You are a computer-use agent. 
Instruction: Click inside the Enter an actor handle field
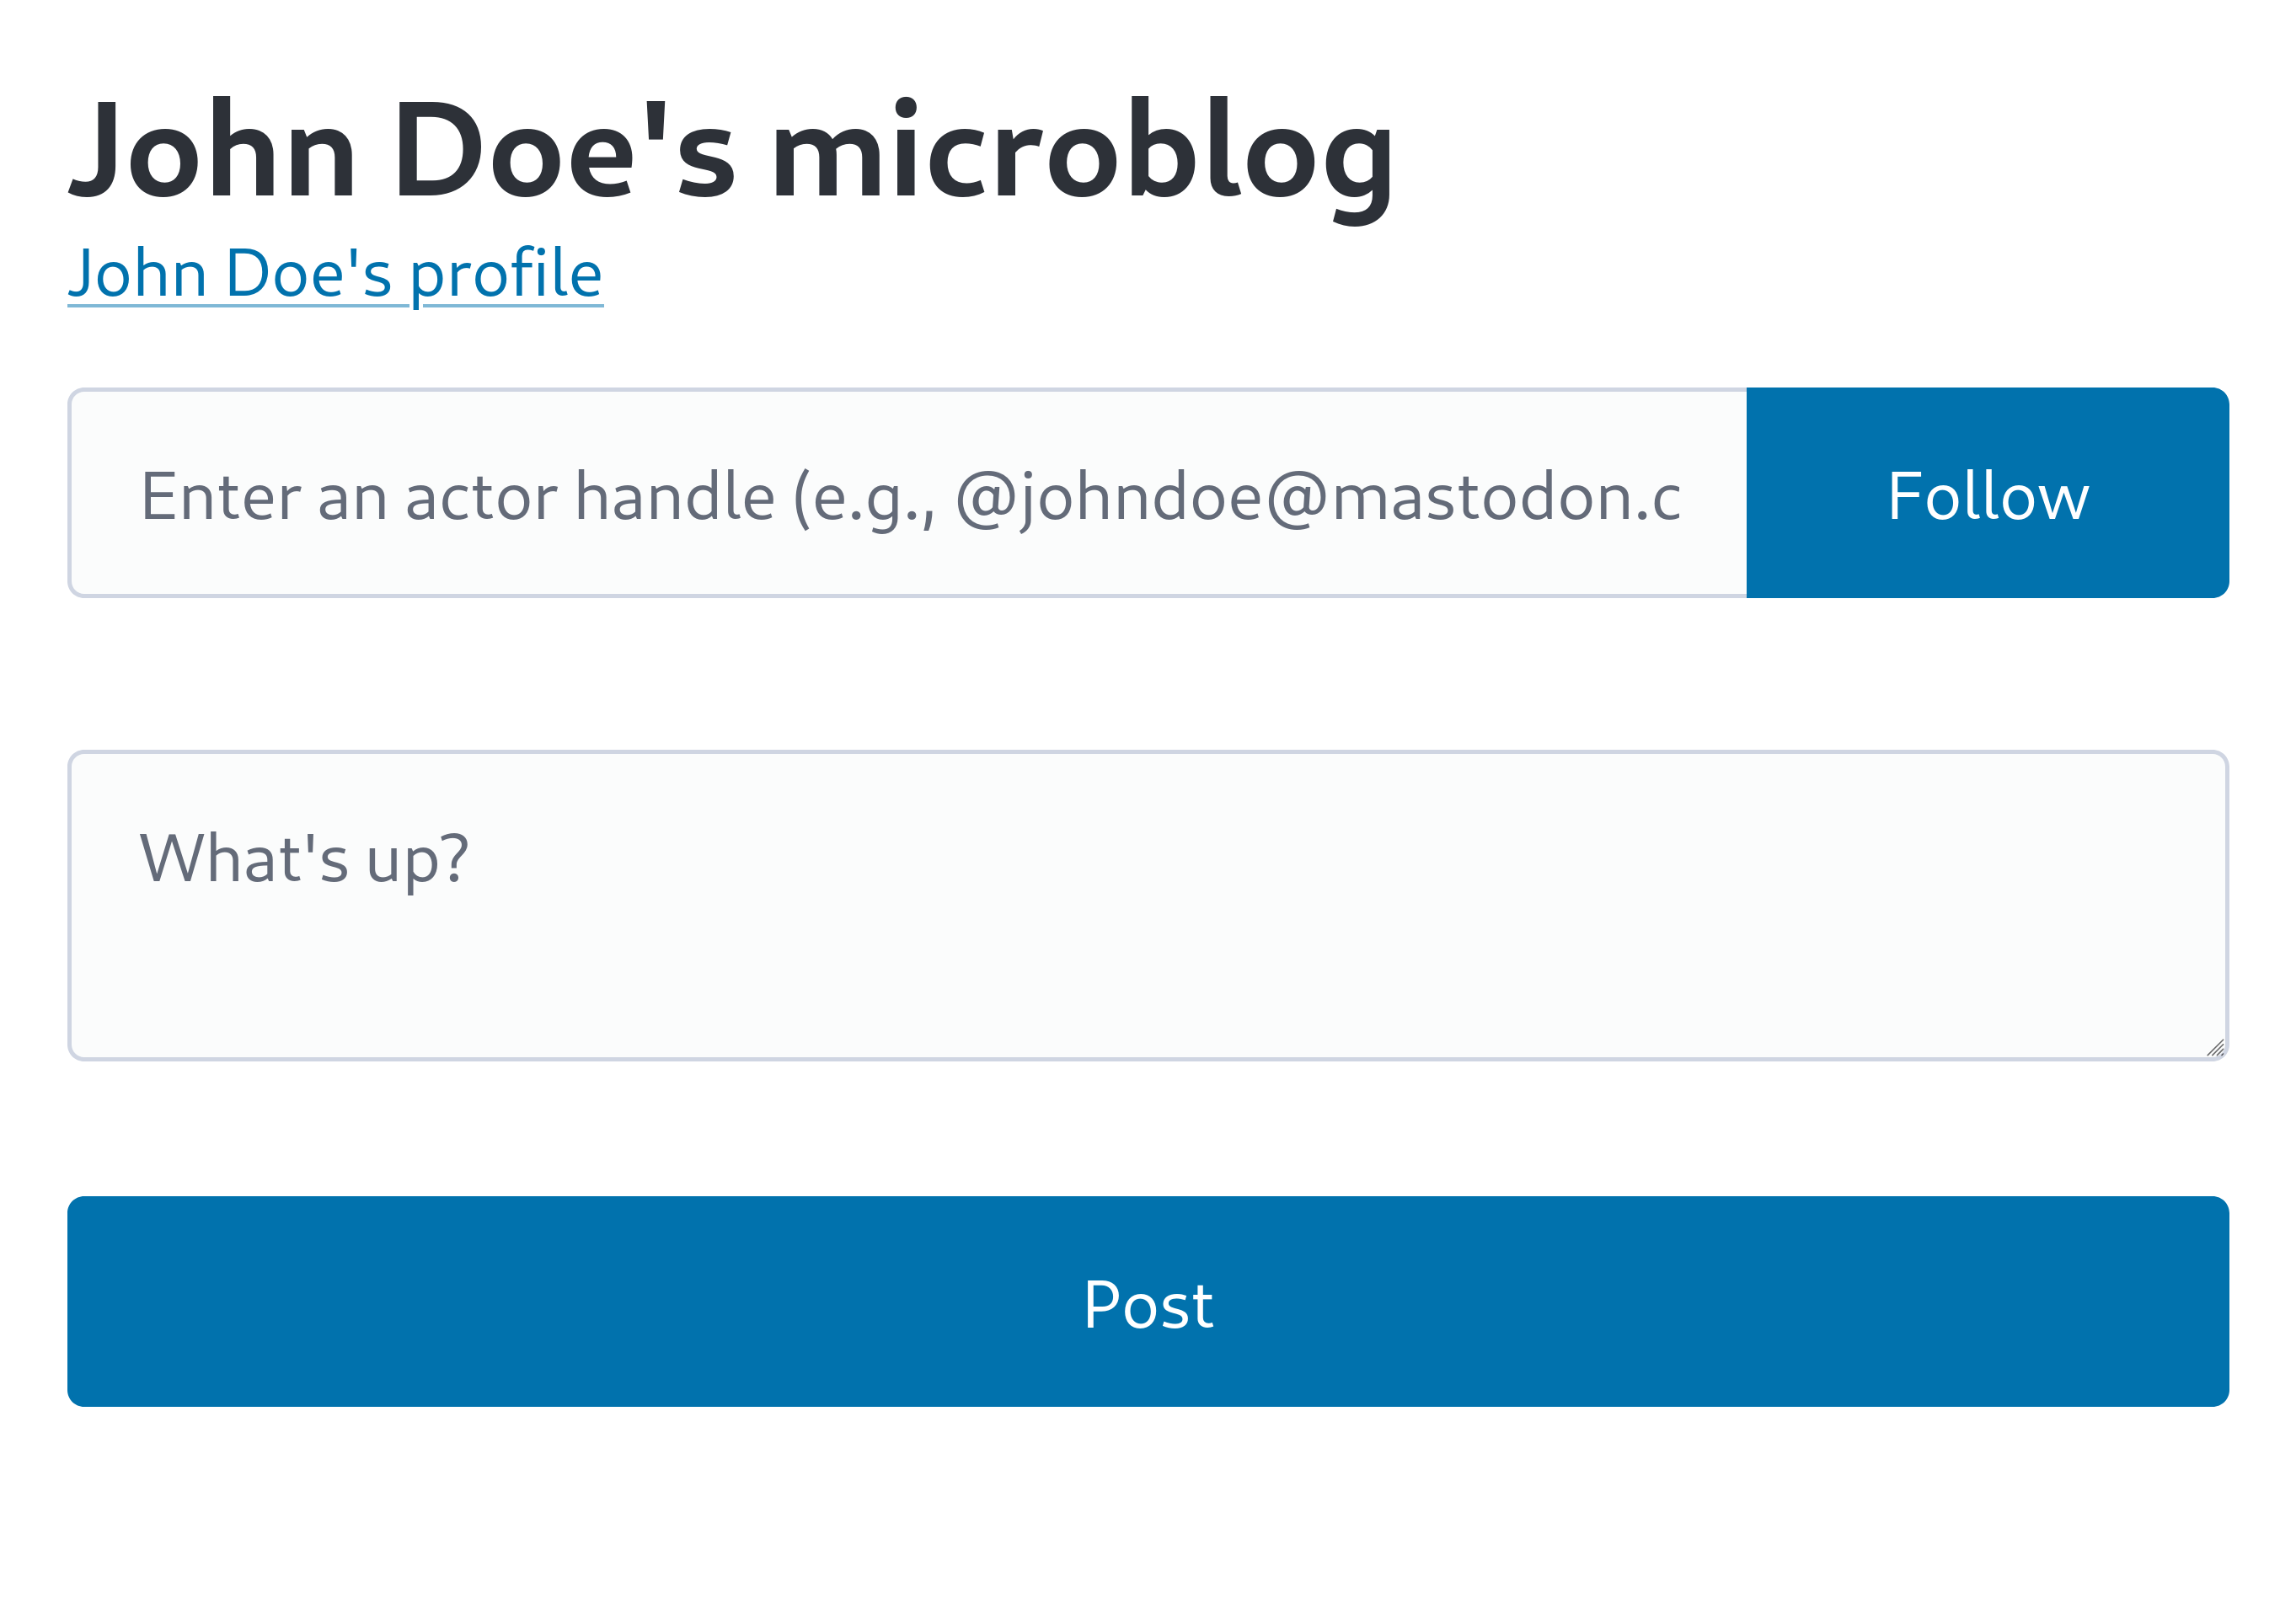(900, 494)
